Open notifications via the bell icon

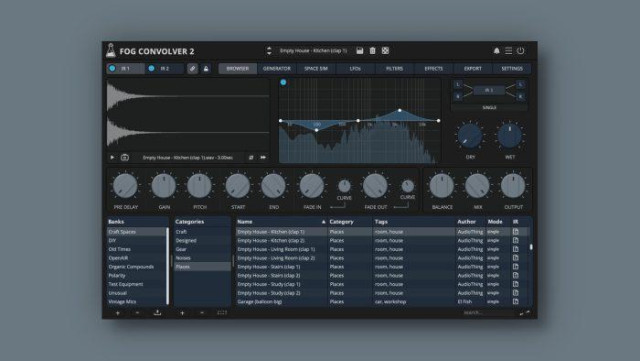coord(496,51)
